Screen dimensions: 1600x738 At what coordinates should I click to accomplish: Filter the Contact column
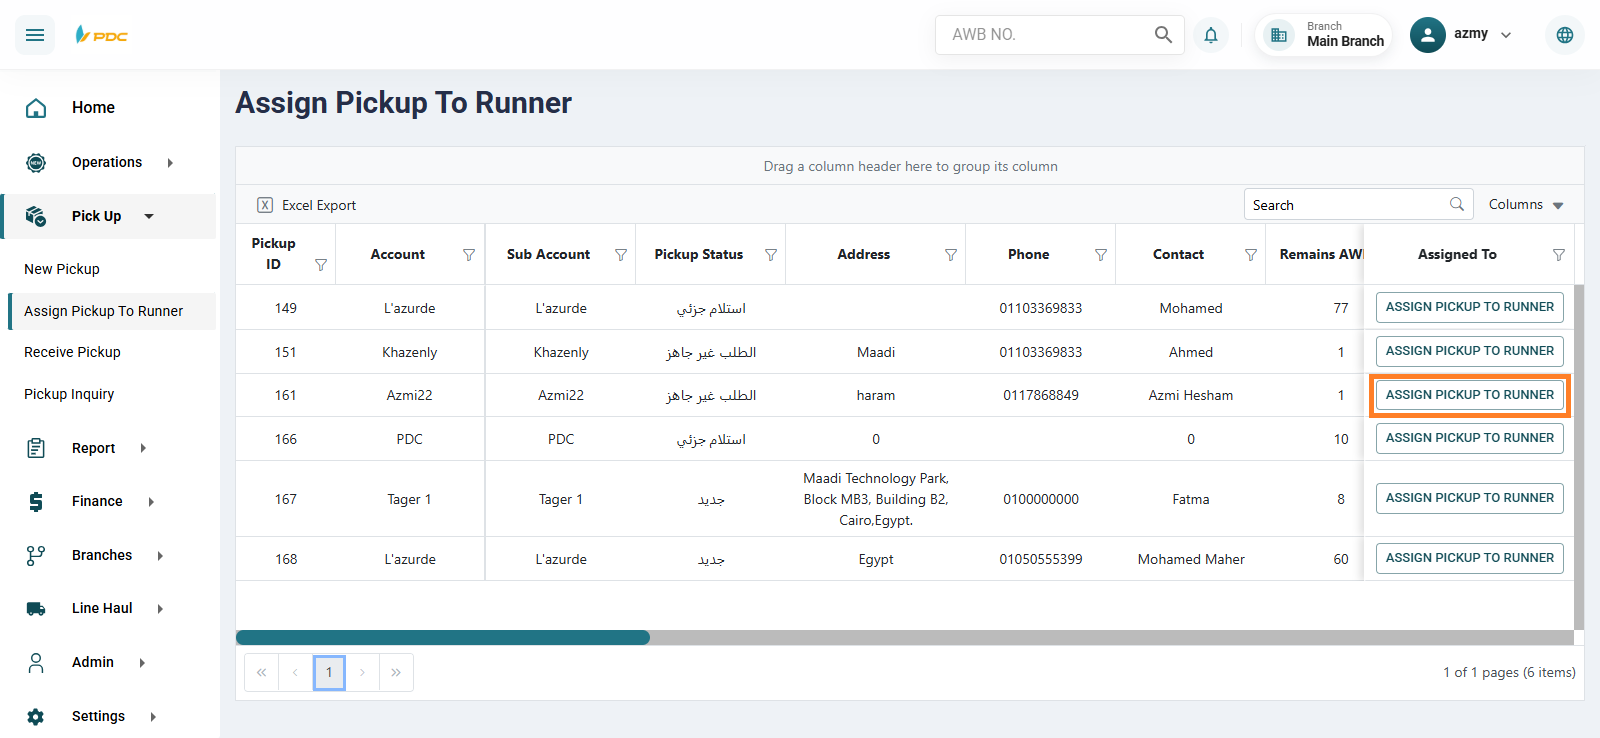(x=1251, y=255)
